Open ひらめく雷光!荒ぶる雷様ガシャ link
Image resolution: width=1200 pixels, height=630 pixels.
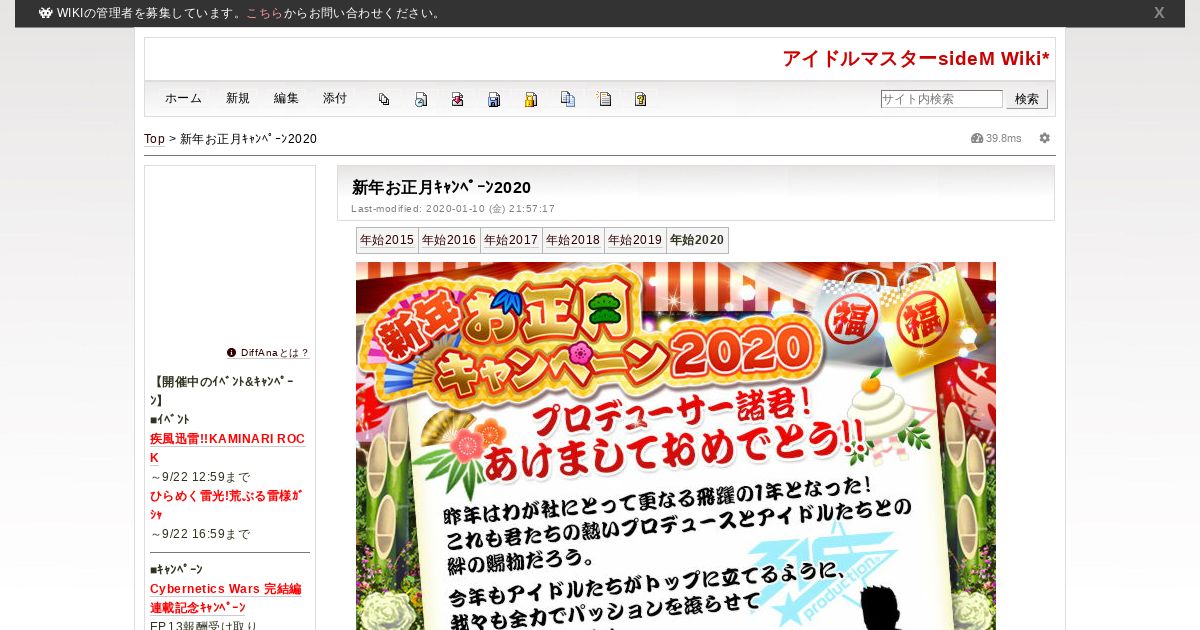226,505
